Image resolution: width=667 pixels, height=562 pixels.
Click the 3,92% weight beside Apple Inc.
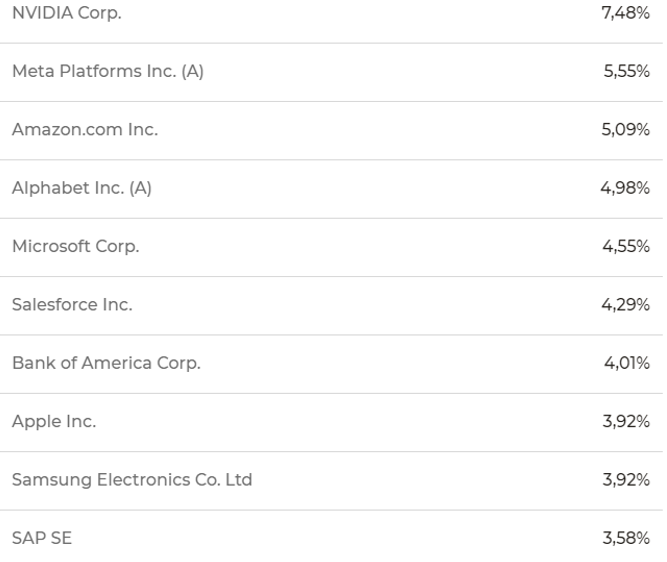click(x=626, y=421)
